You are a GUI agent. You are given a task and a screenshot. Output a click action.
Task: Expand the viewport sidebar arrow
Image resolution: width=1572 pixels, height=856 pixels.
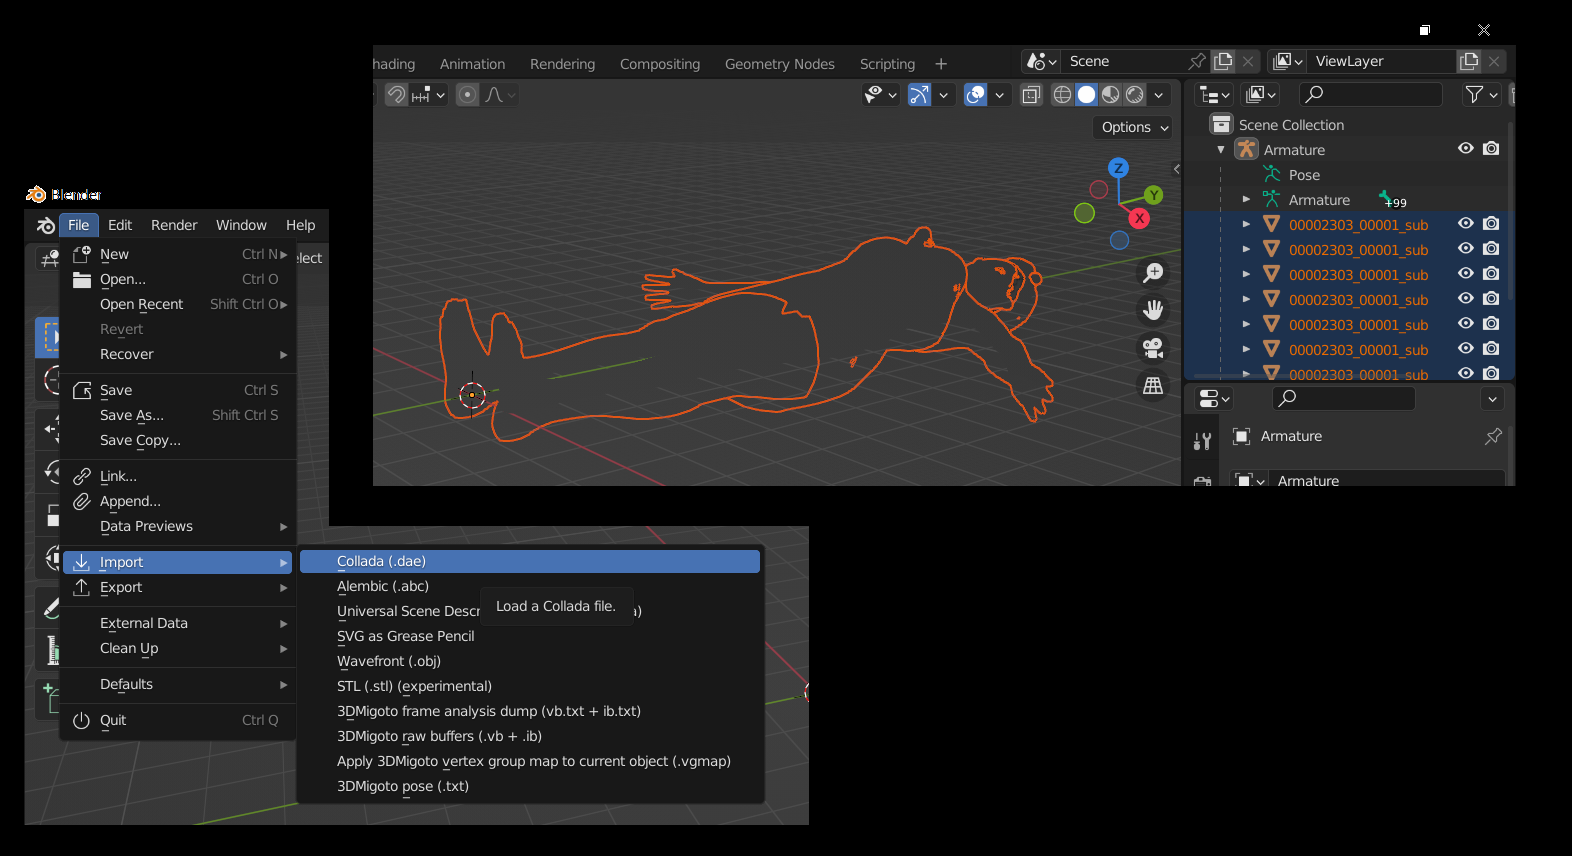click(1177, 169)
